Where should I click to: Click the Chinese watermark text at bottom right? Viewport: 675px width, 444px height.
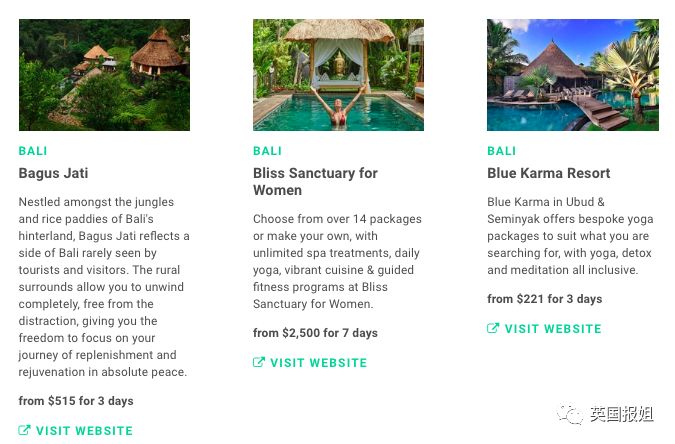622,414
